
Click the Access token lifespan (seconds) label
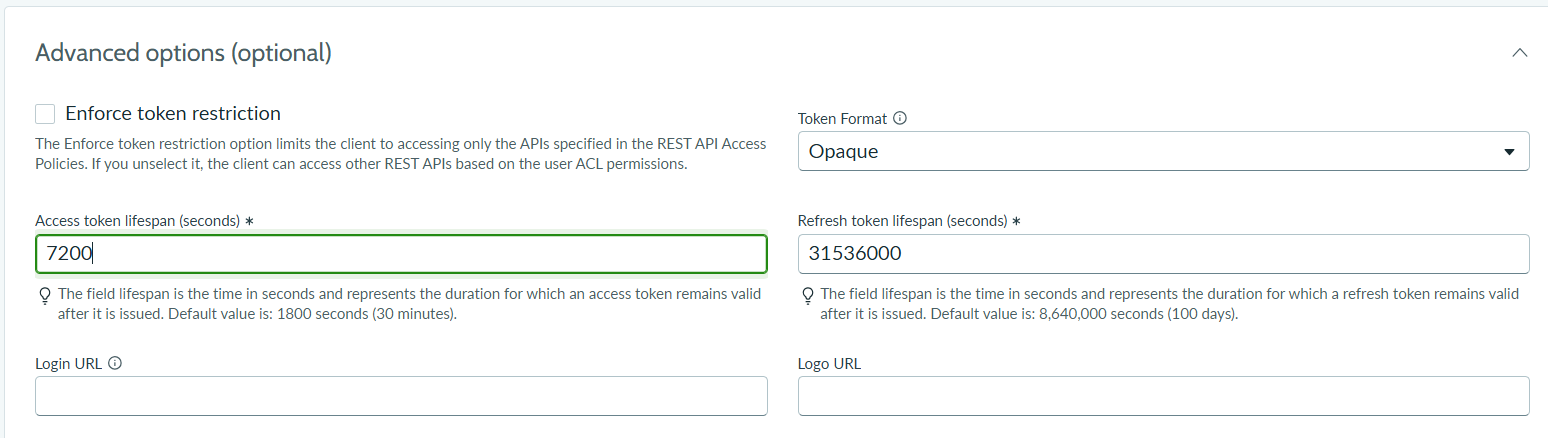coord(144,221)
